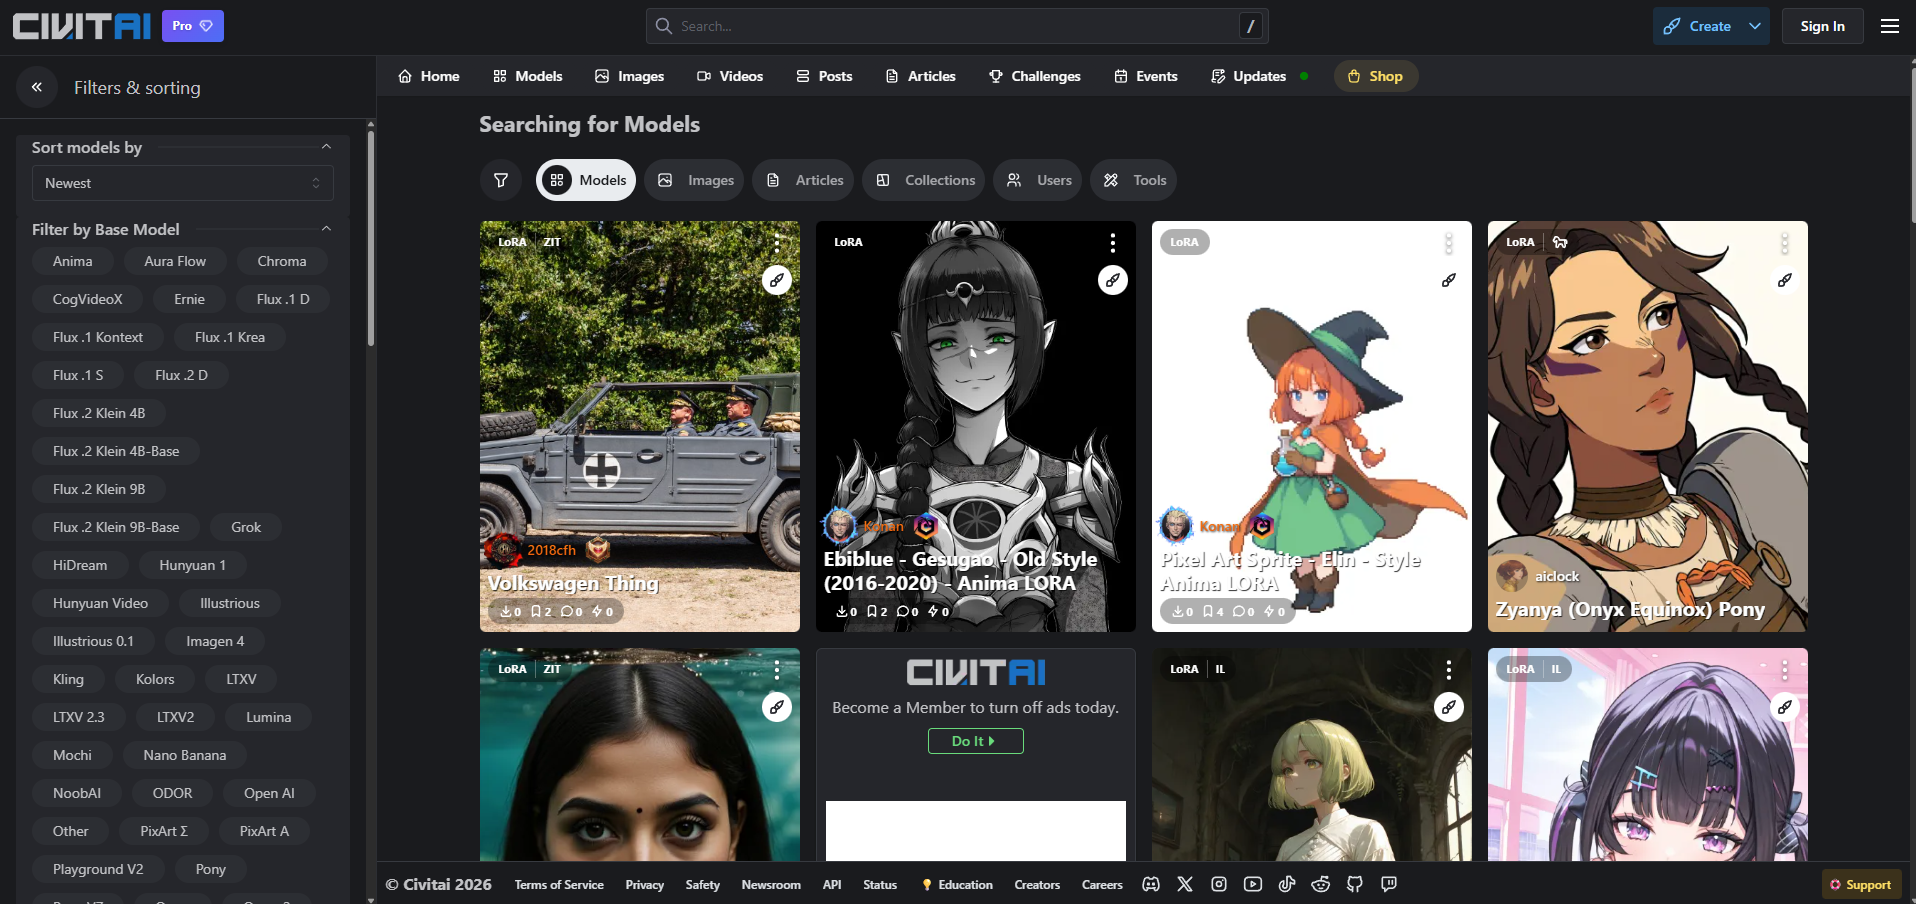The height and width of the screenshot is (904, 1916).
Task: Enable the Hunyuan Video filter chip
Action: pyautogui.click(x=100, y=603)
